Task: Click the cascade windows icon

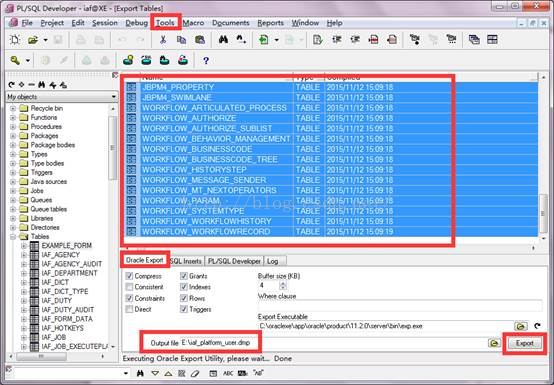Action: (474, 40)
